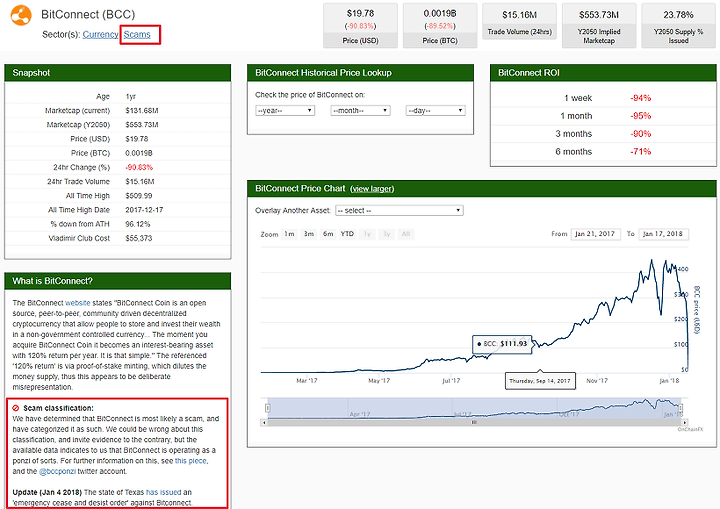The height and width of the screenshot is (509, 720).
Task: Open the 'this piece' article link
Action: point(191,461)
